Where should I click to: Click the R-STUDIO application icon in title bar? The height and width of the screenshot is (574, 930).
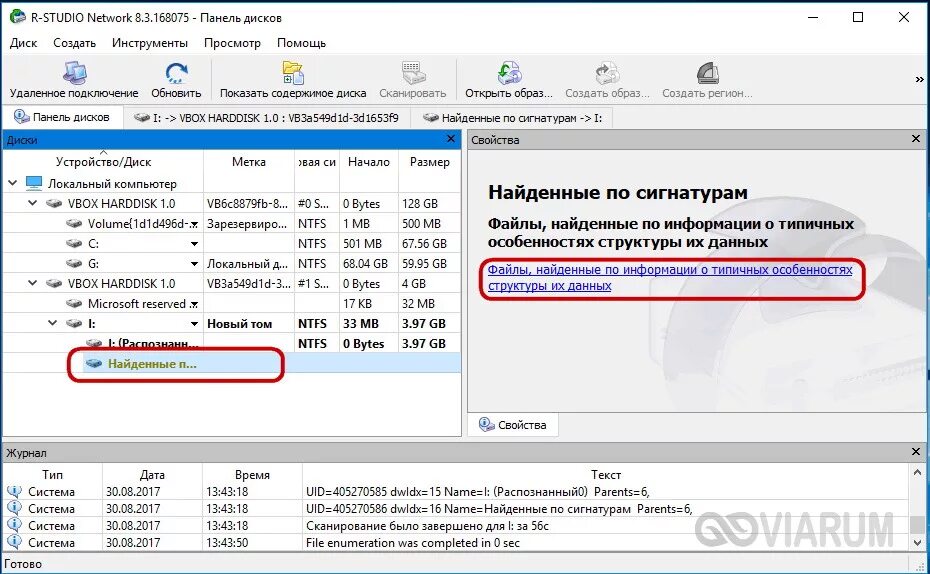point(18,17)
